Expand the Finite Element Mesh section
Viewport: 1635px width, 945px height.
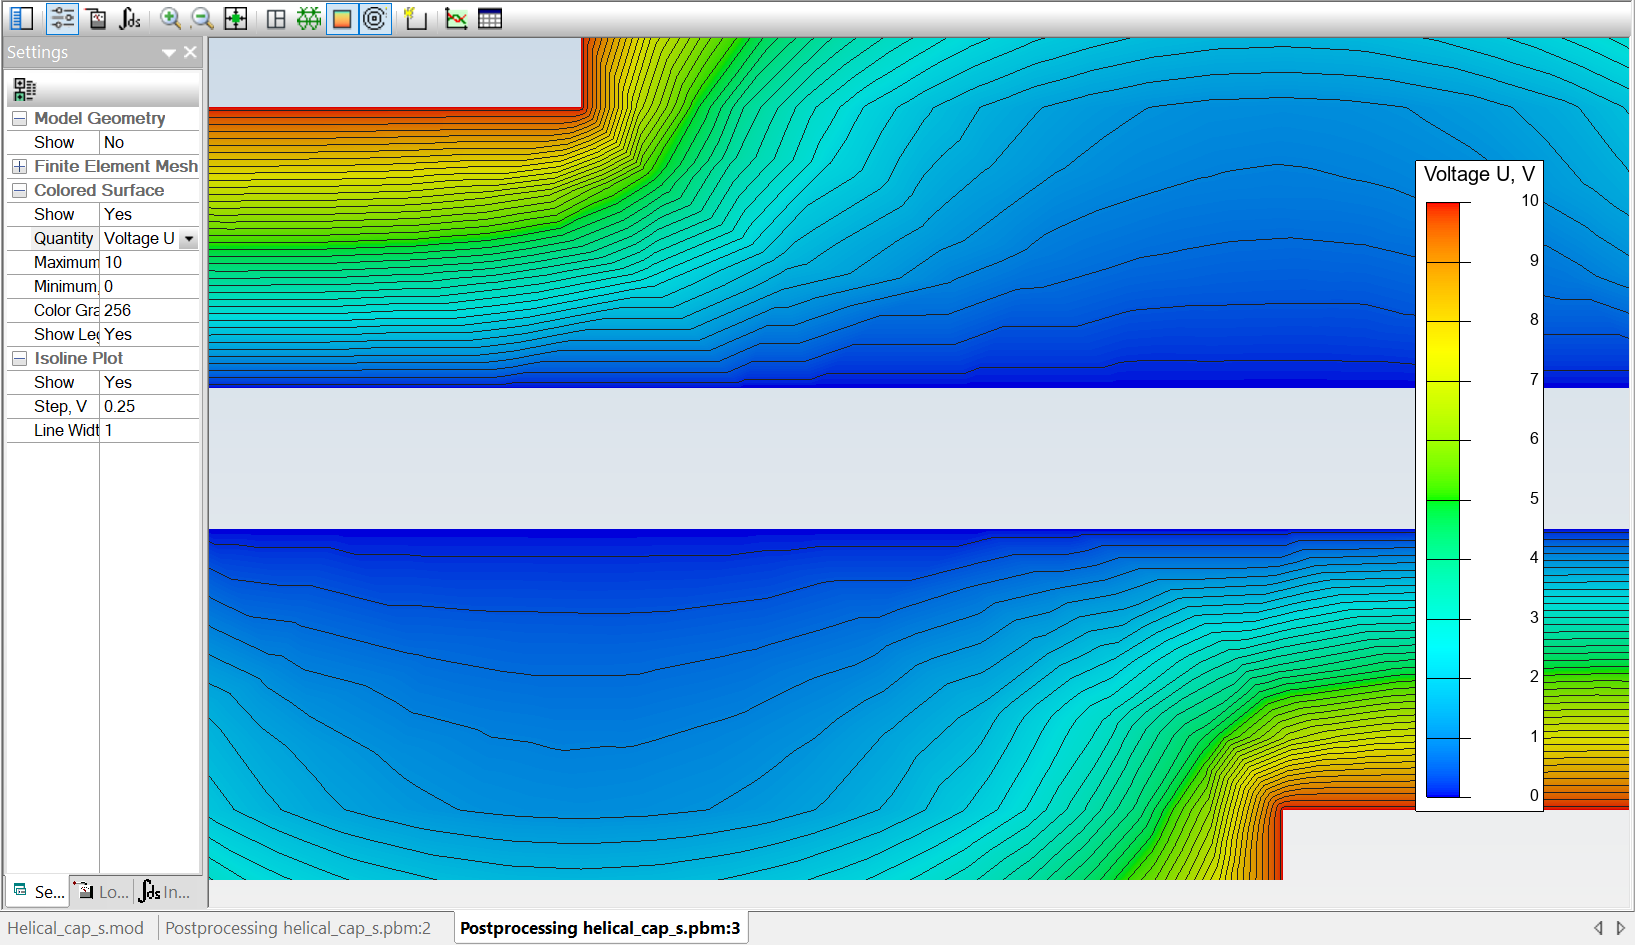[x=19, y=166]
